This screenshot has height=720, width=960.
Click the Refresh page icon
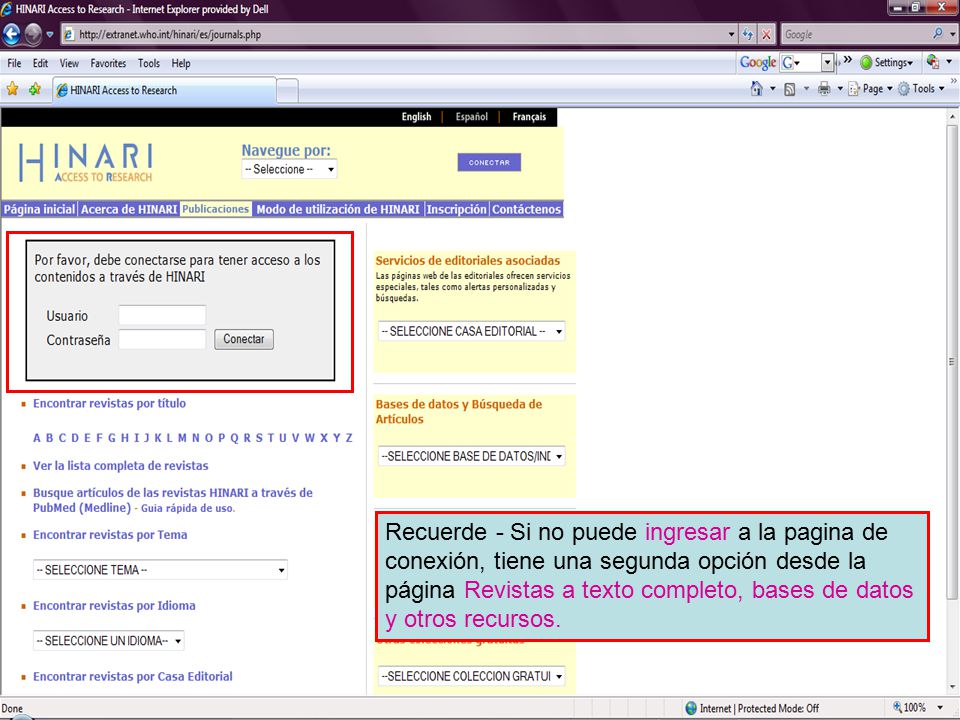[748, 34]
